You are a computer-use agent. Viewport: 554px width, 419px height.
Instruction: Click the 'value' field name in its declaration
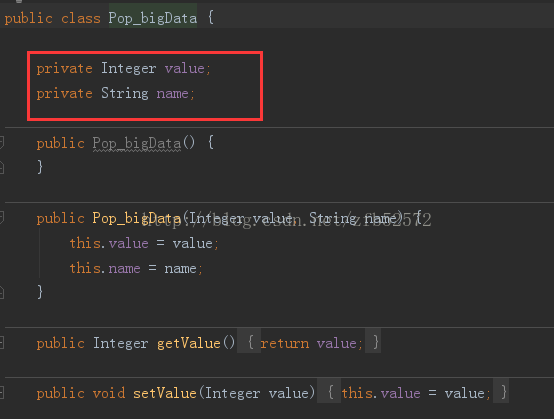[x=184, y=68]
